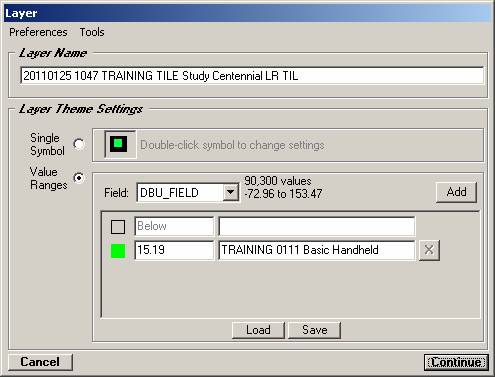Viewport: 495px width, 377px height.
Task: Click the single symbol green square preview
Action: tap(120, 144)
